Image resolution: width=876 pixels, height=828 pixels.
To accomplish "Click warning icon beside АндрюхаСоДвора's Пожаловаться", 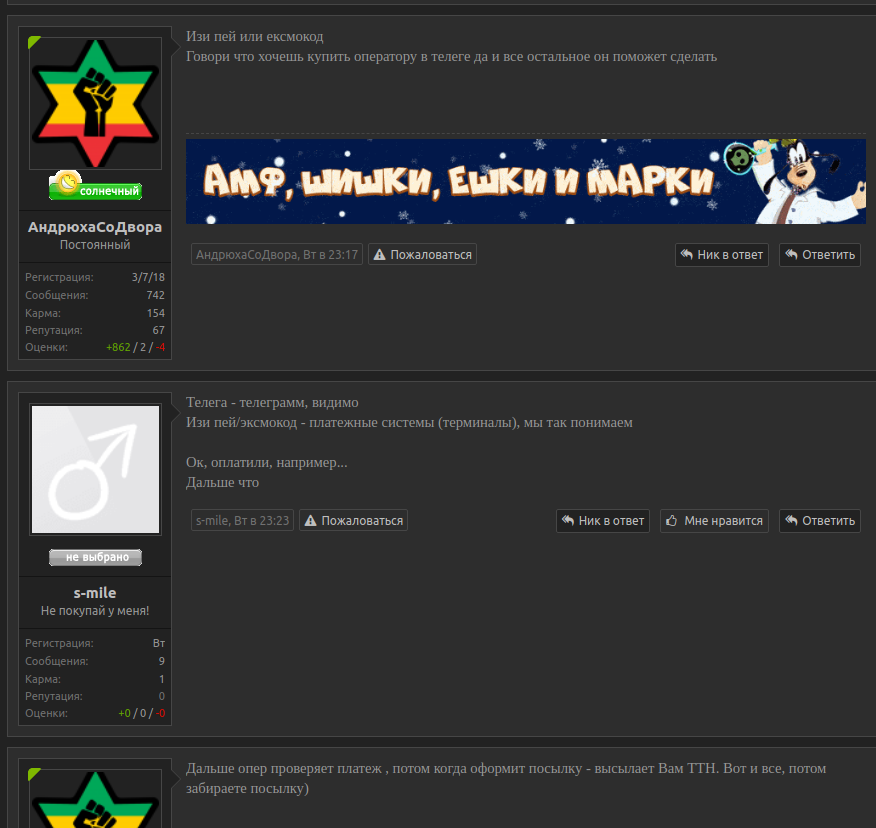I will [379, 255].
